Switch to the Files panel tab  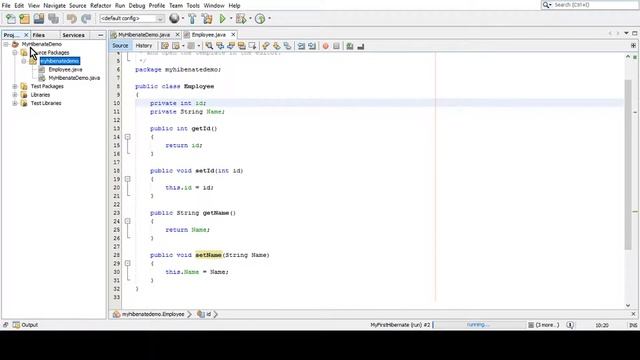pyautogui.click(x=39, y=35)
